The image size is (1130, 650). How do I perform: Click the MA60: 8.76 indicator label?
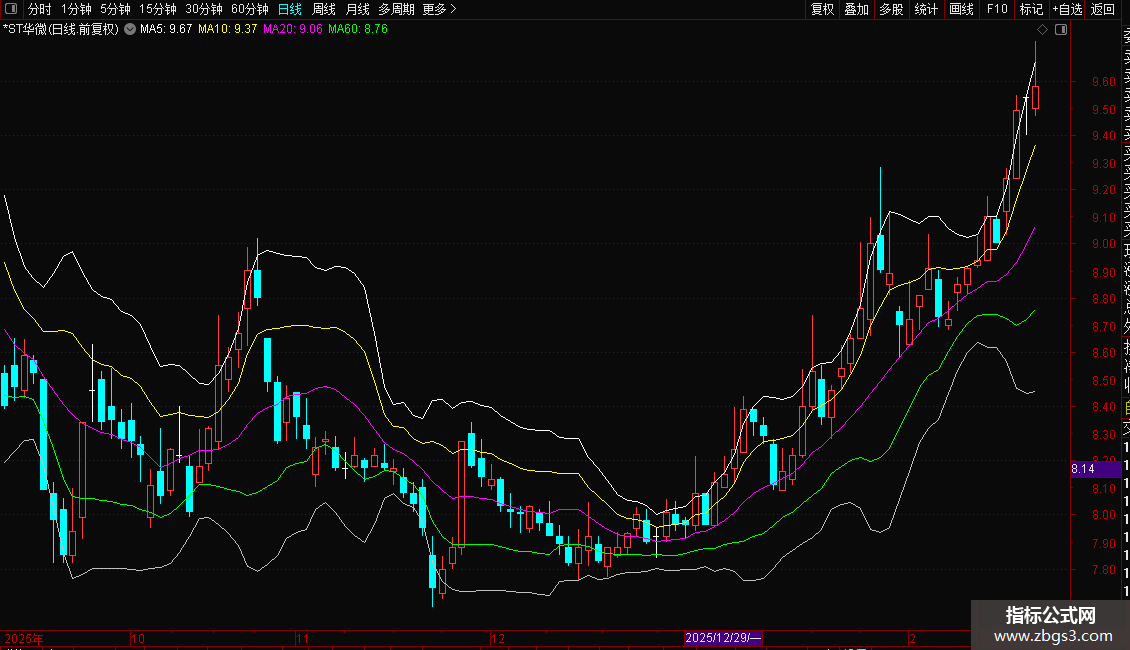pyautogui.click(x=358, y=30)
